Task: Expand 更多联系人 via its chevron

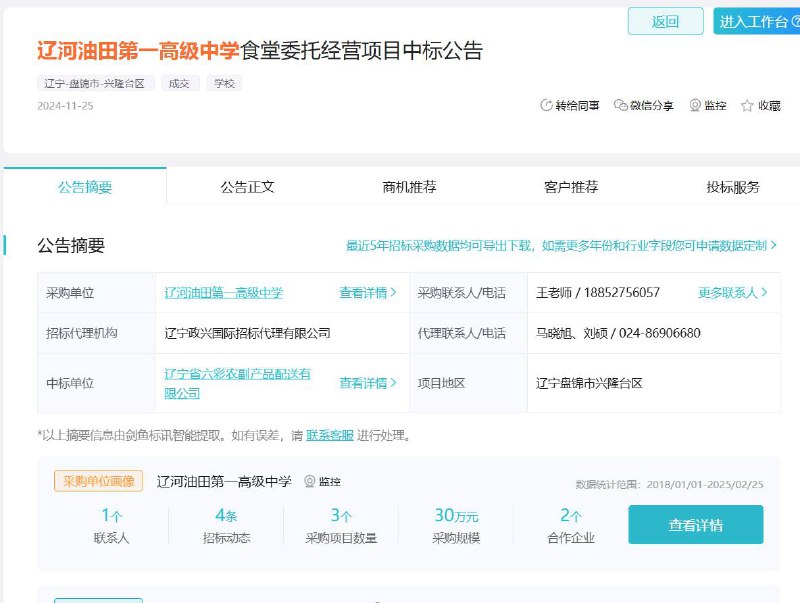Action: 766,291
